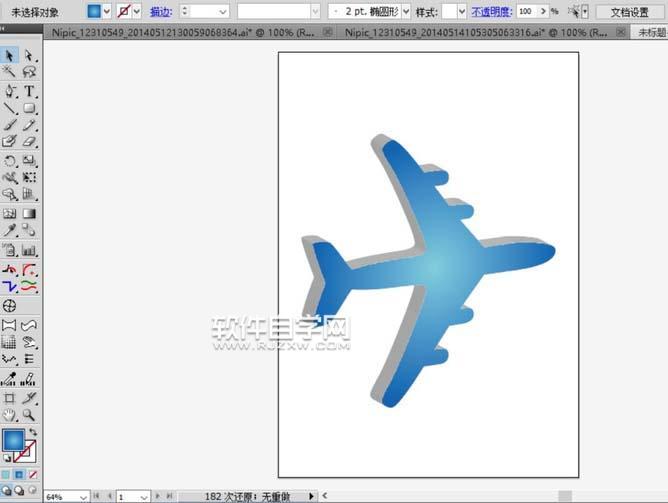Select the Zoom magnifier tool

click(29, 415)
